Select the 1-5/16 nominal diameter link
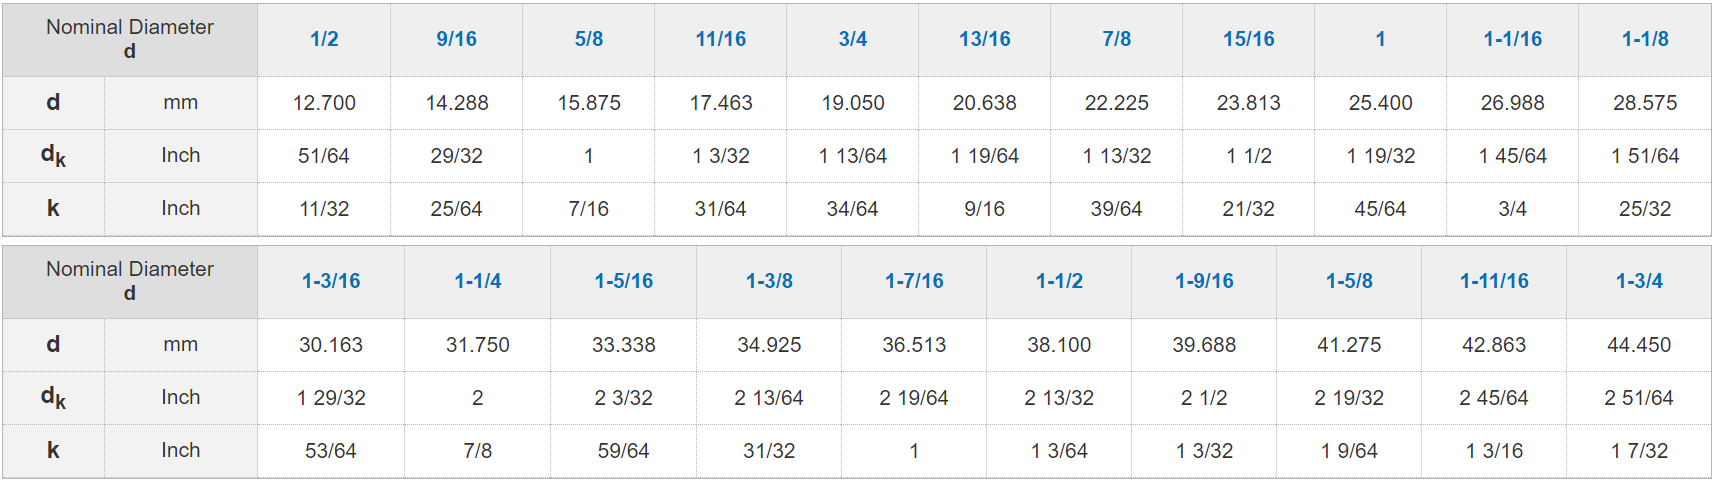1716x484 pixels. 624,281
